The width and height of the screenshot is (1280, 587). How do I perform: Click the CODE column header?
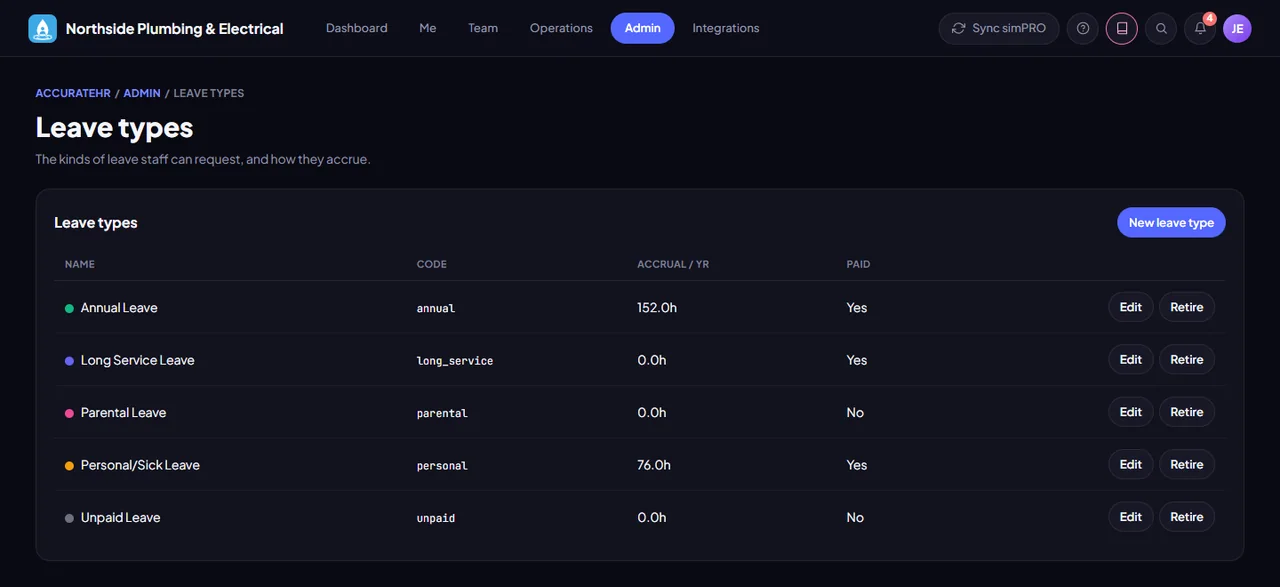(432, 264)
